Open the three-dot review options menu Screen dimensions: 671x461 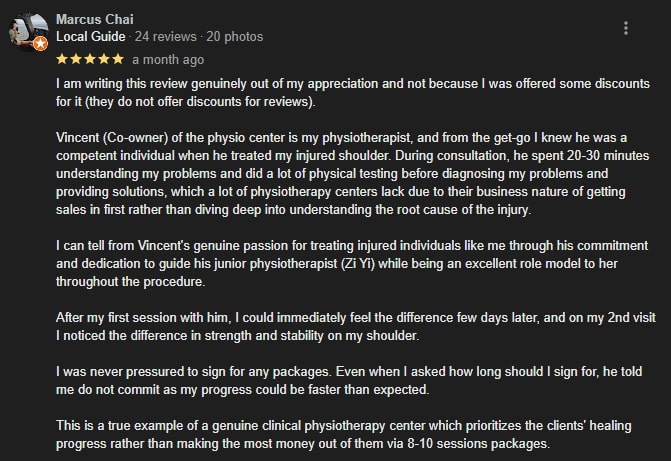(x=626, y=28)
